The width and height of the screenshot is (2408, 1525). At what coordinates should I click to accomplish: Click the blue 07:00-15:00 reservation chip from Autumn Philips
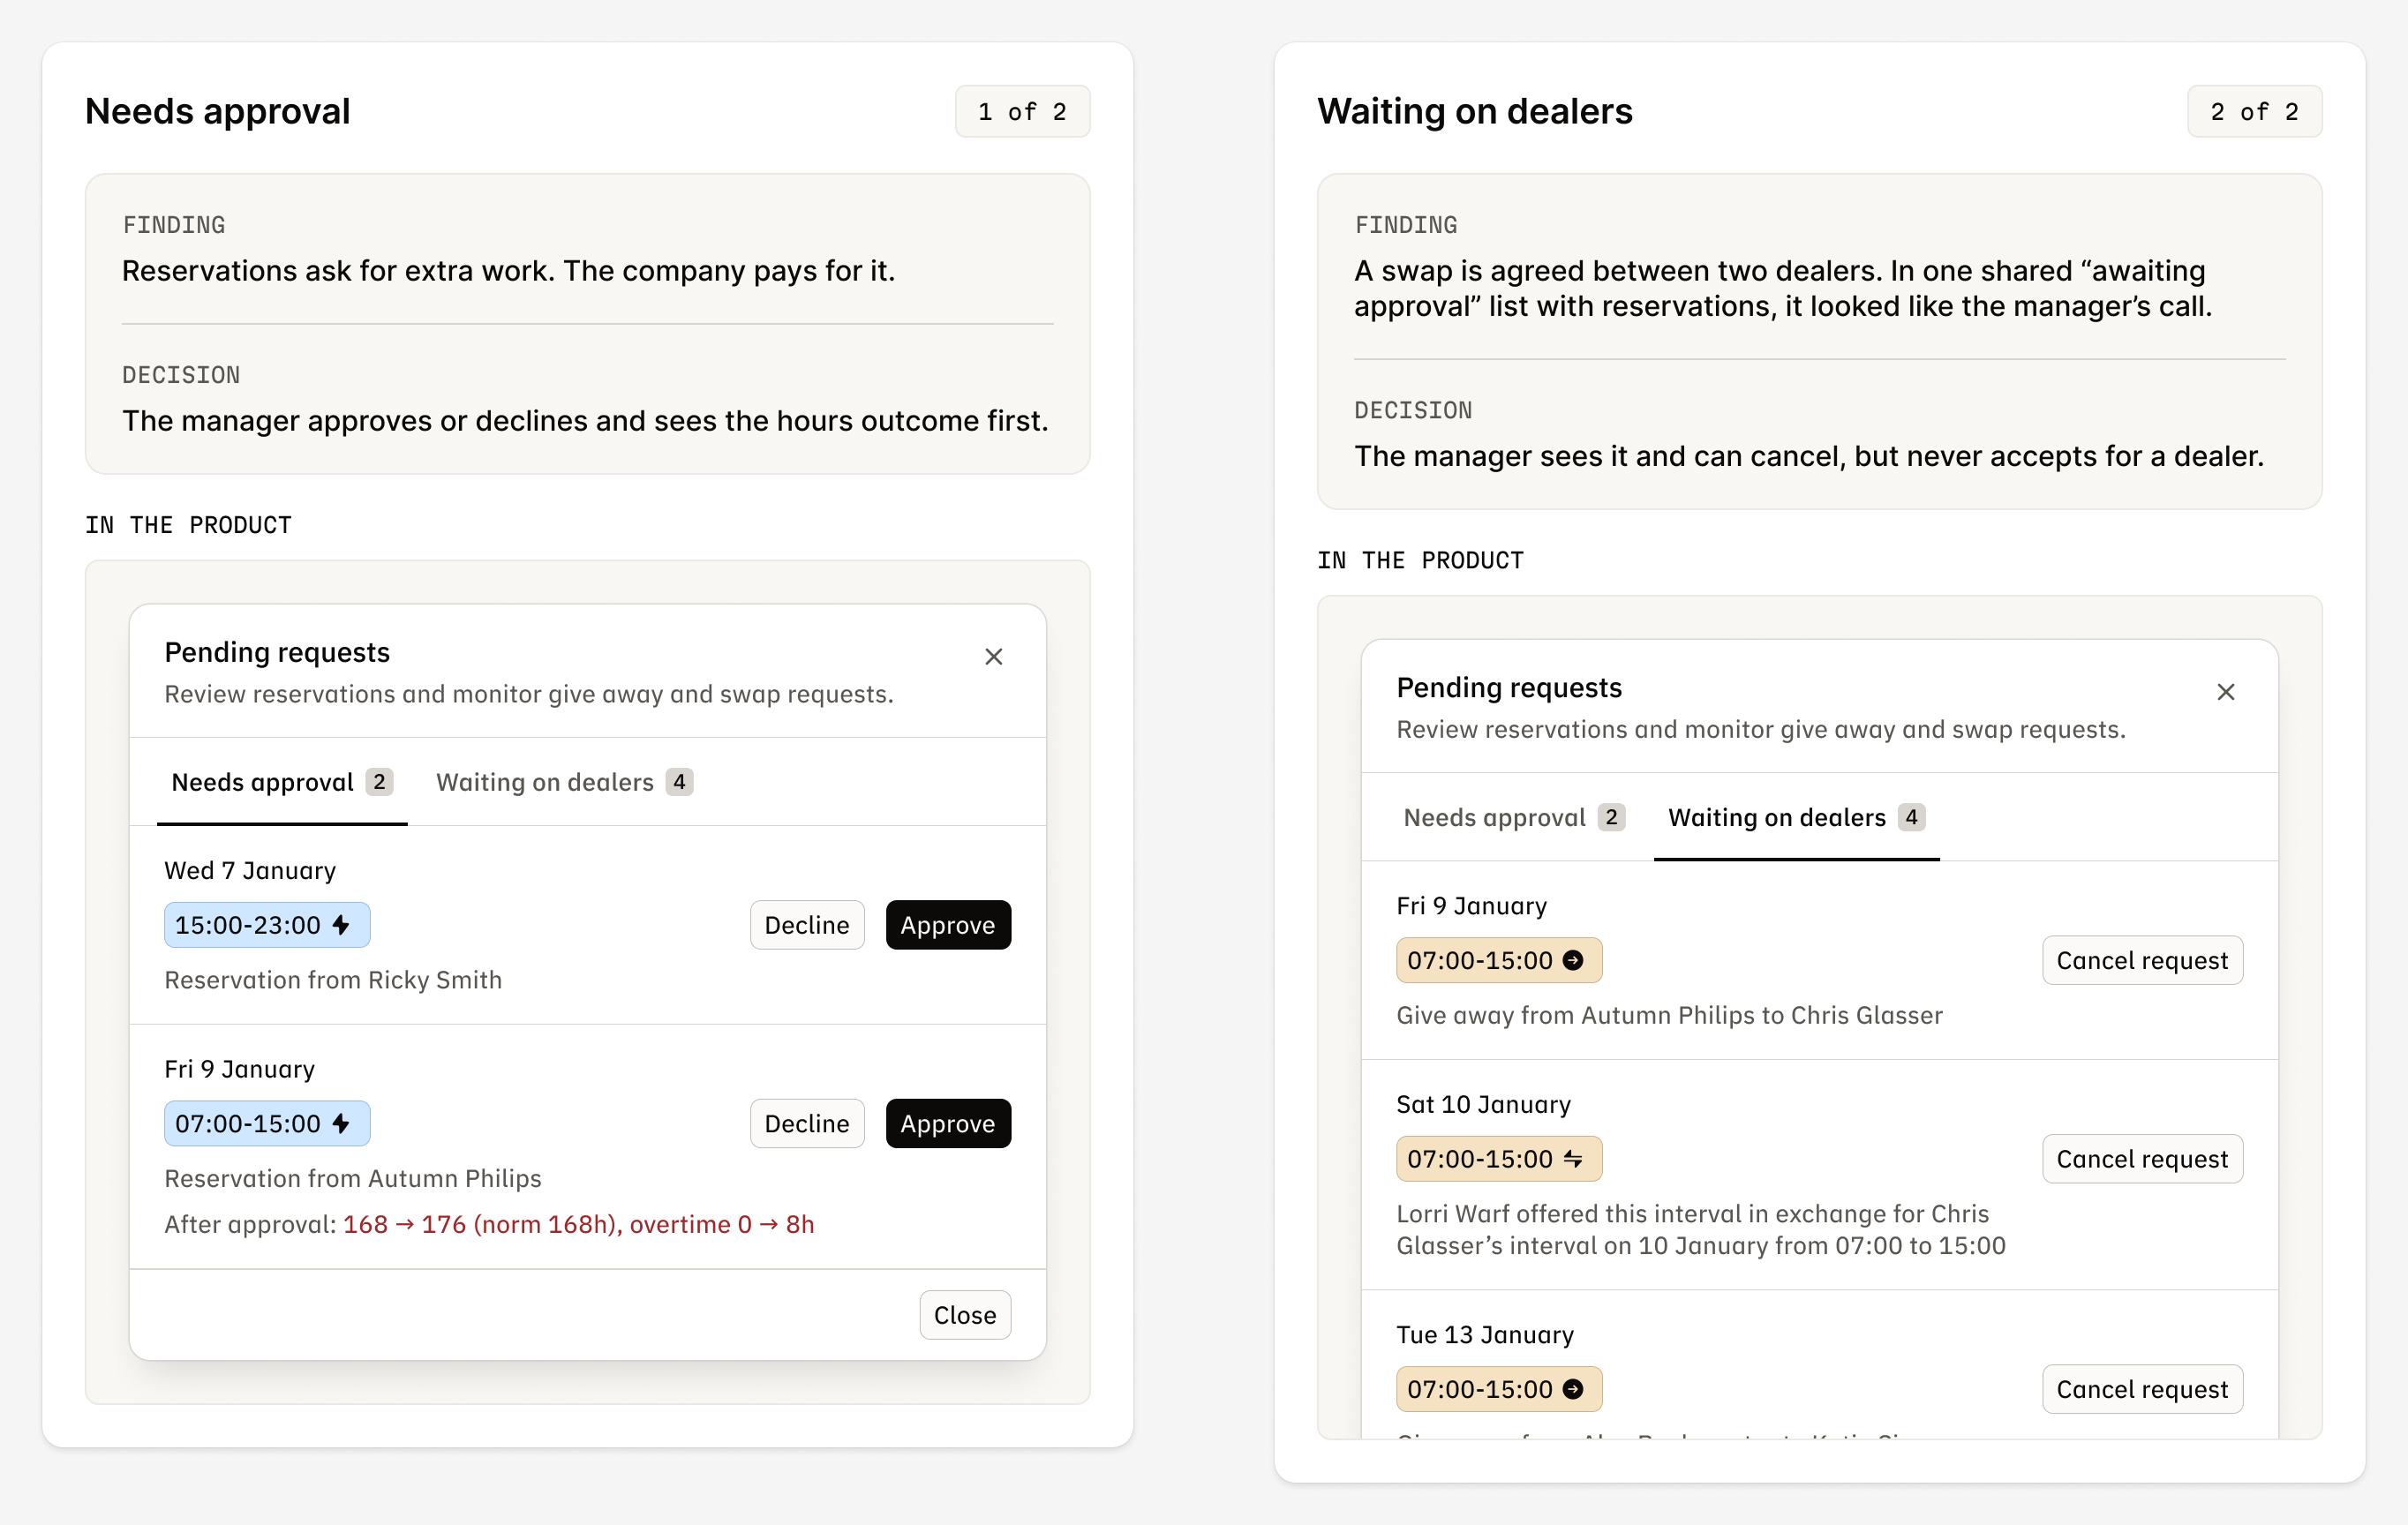pyautogui.click(x=267, y=1123)
